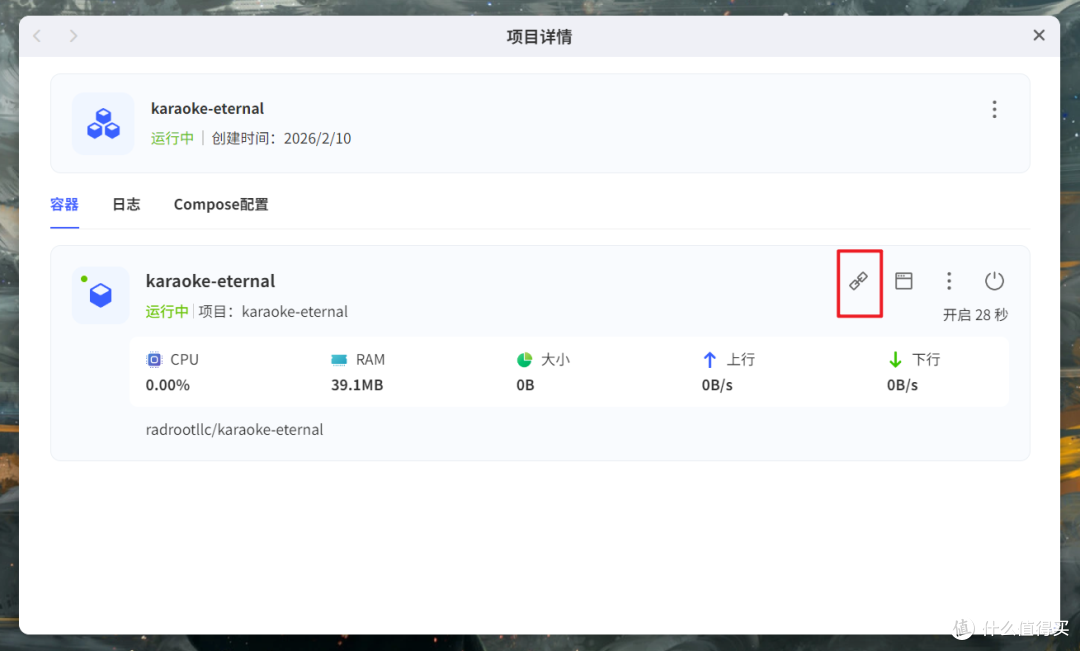Click the 39.1MB RAM value
Viewport: 1080px width, 651px height.
(357, 385)
